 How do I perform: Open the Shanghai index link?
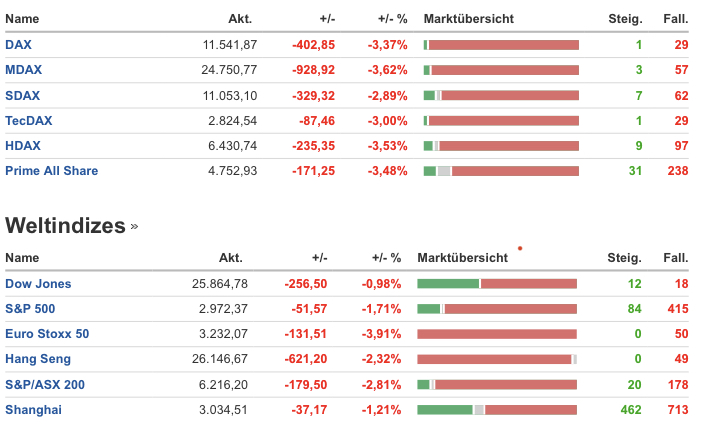33,409
